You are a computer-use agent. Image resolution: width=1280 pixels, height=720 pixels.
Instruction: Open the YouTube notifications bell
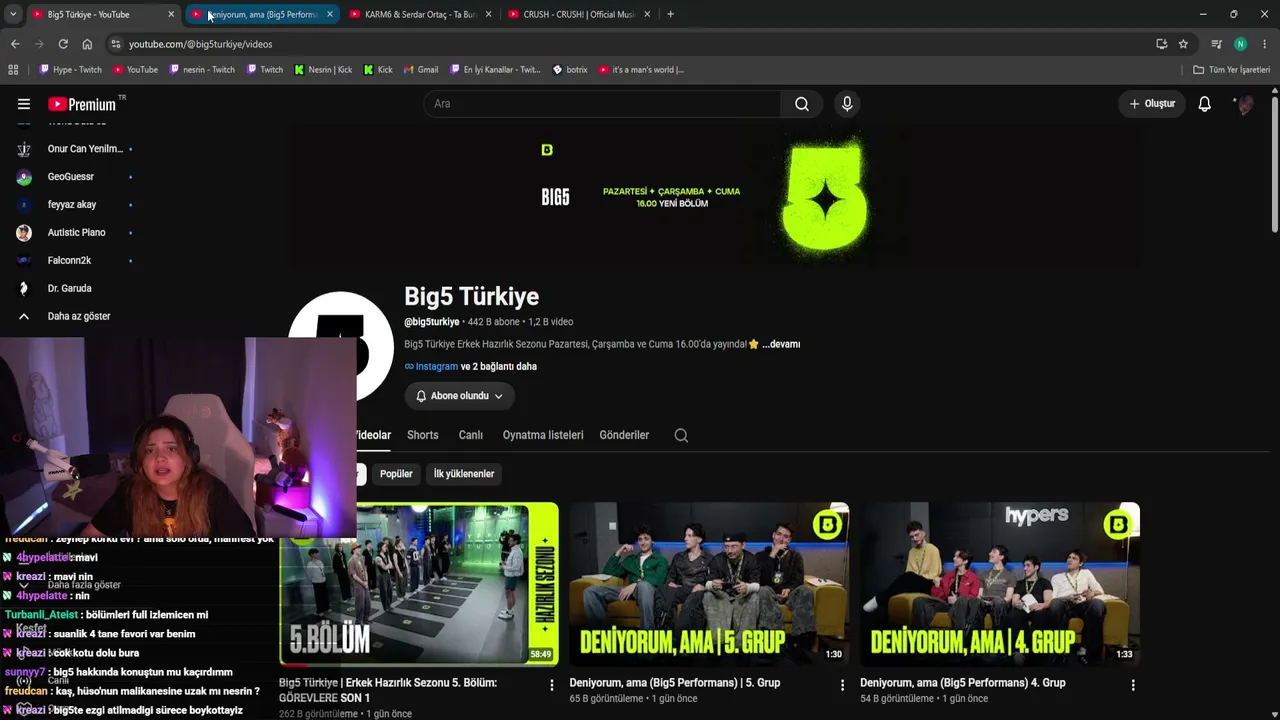pos(1205,104)
